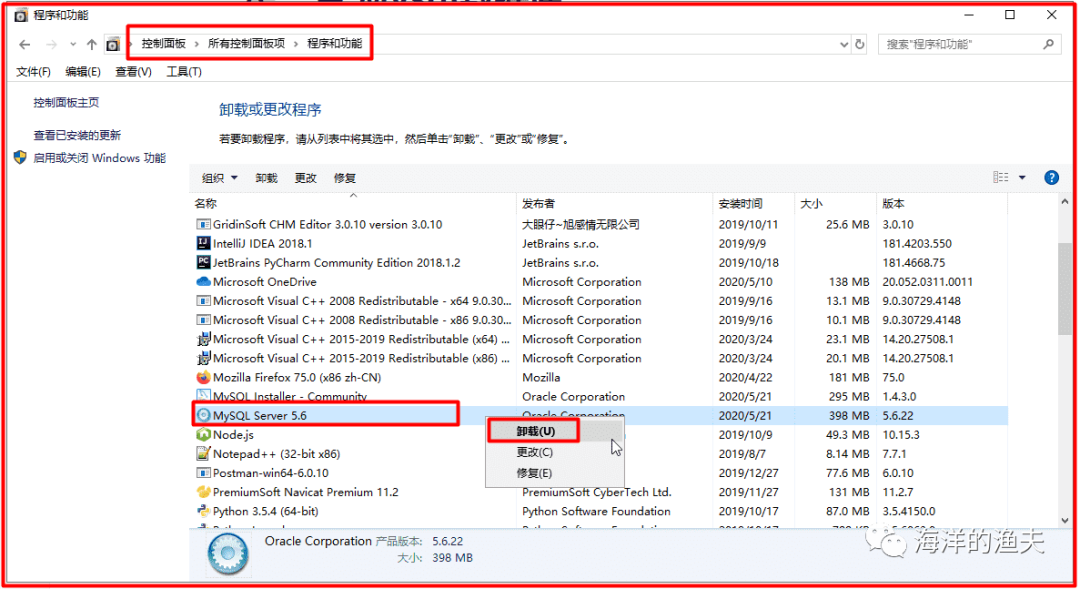The image size is (1080, 589).
Task: Open the blue Help icon
Action: [x=1051, y=178]
